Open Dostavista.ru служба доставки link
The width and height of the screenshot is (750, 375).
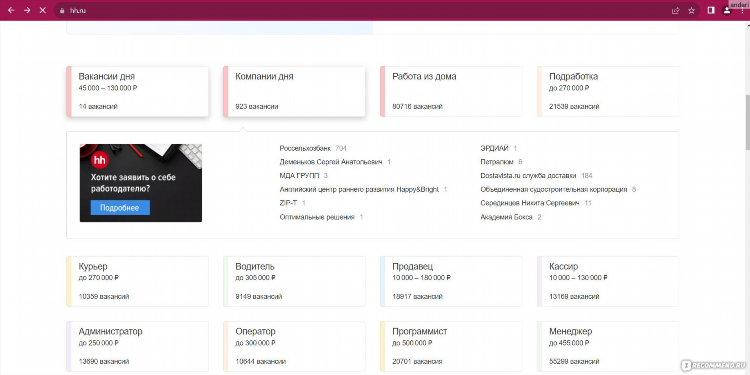(529, 176)
